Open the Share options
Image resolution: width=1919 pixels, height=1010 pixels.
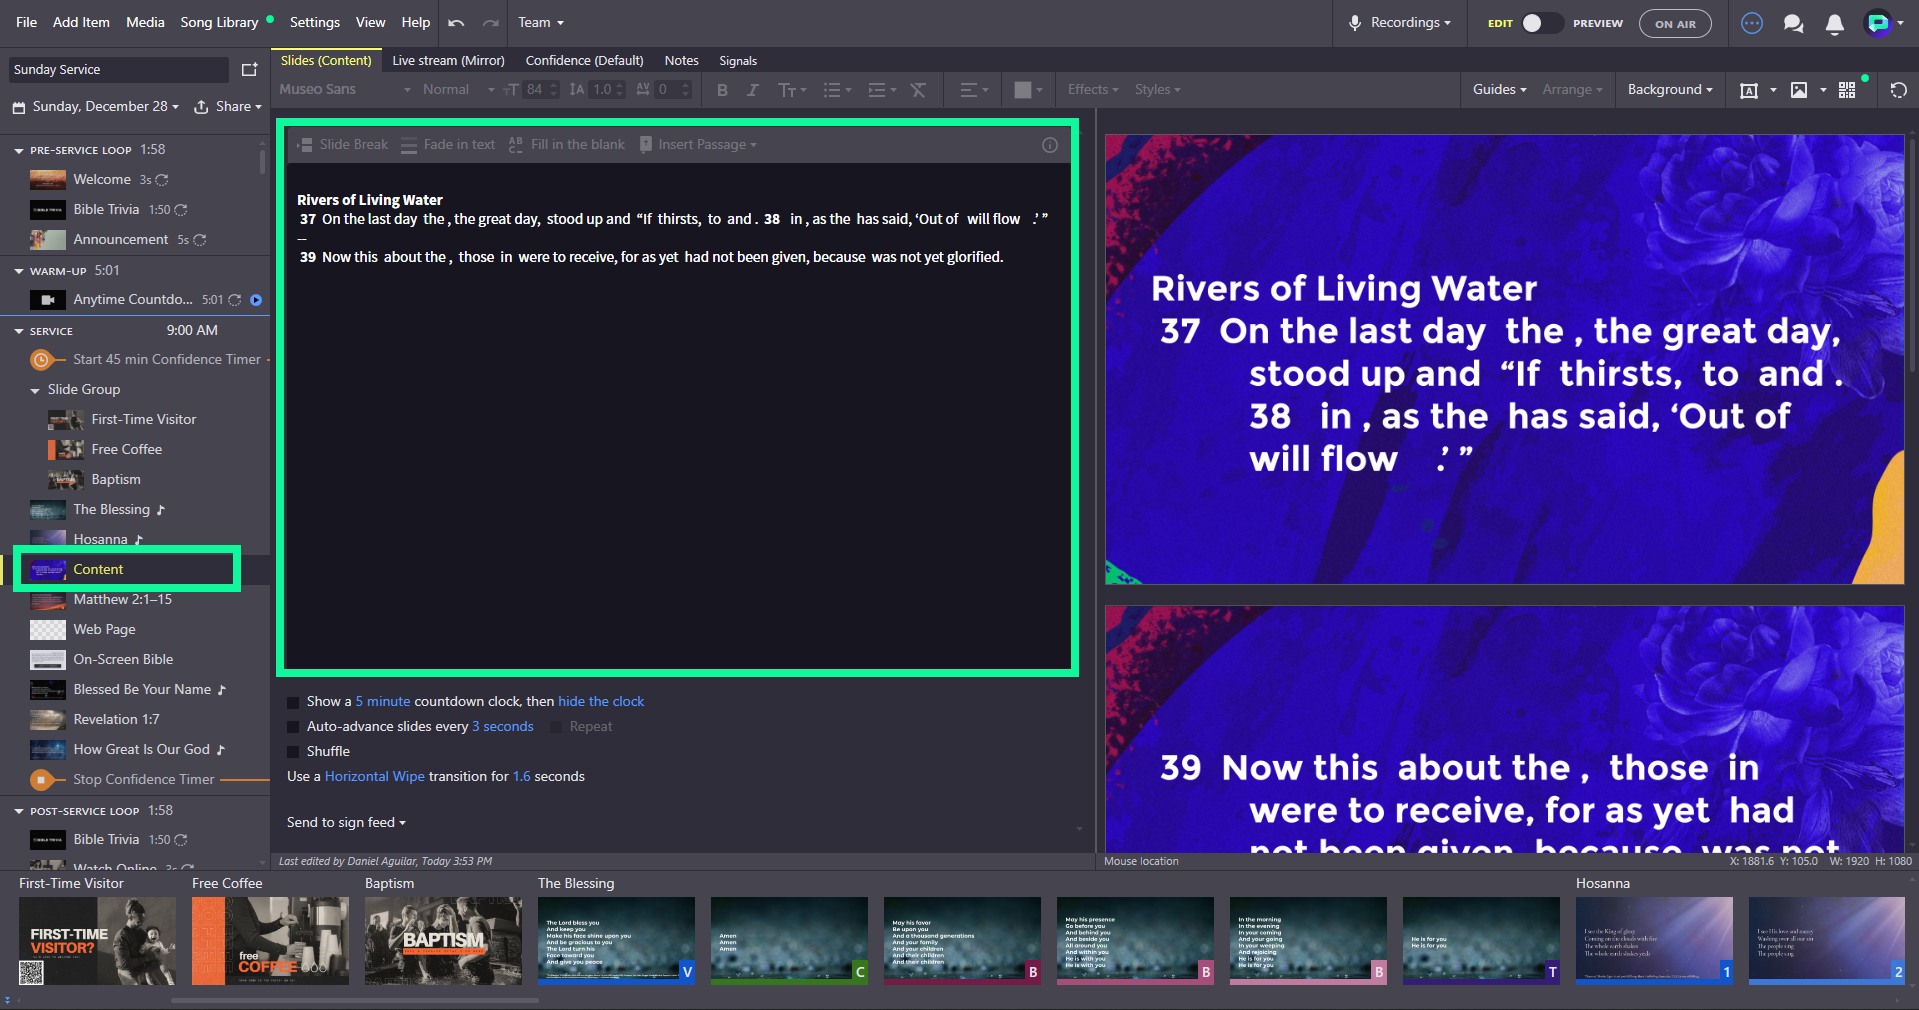click(227, 107)
